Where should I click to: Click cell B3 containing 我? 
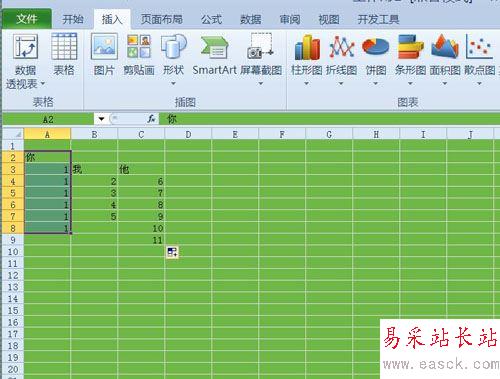click(x=94, y=169)
